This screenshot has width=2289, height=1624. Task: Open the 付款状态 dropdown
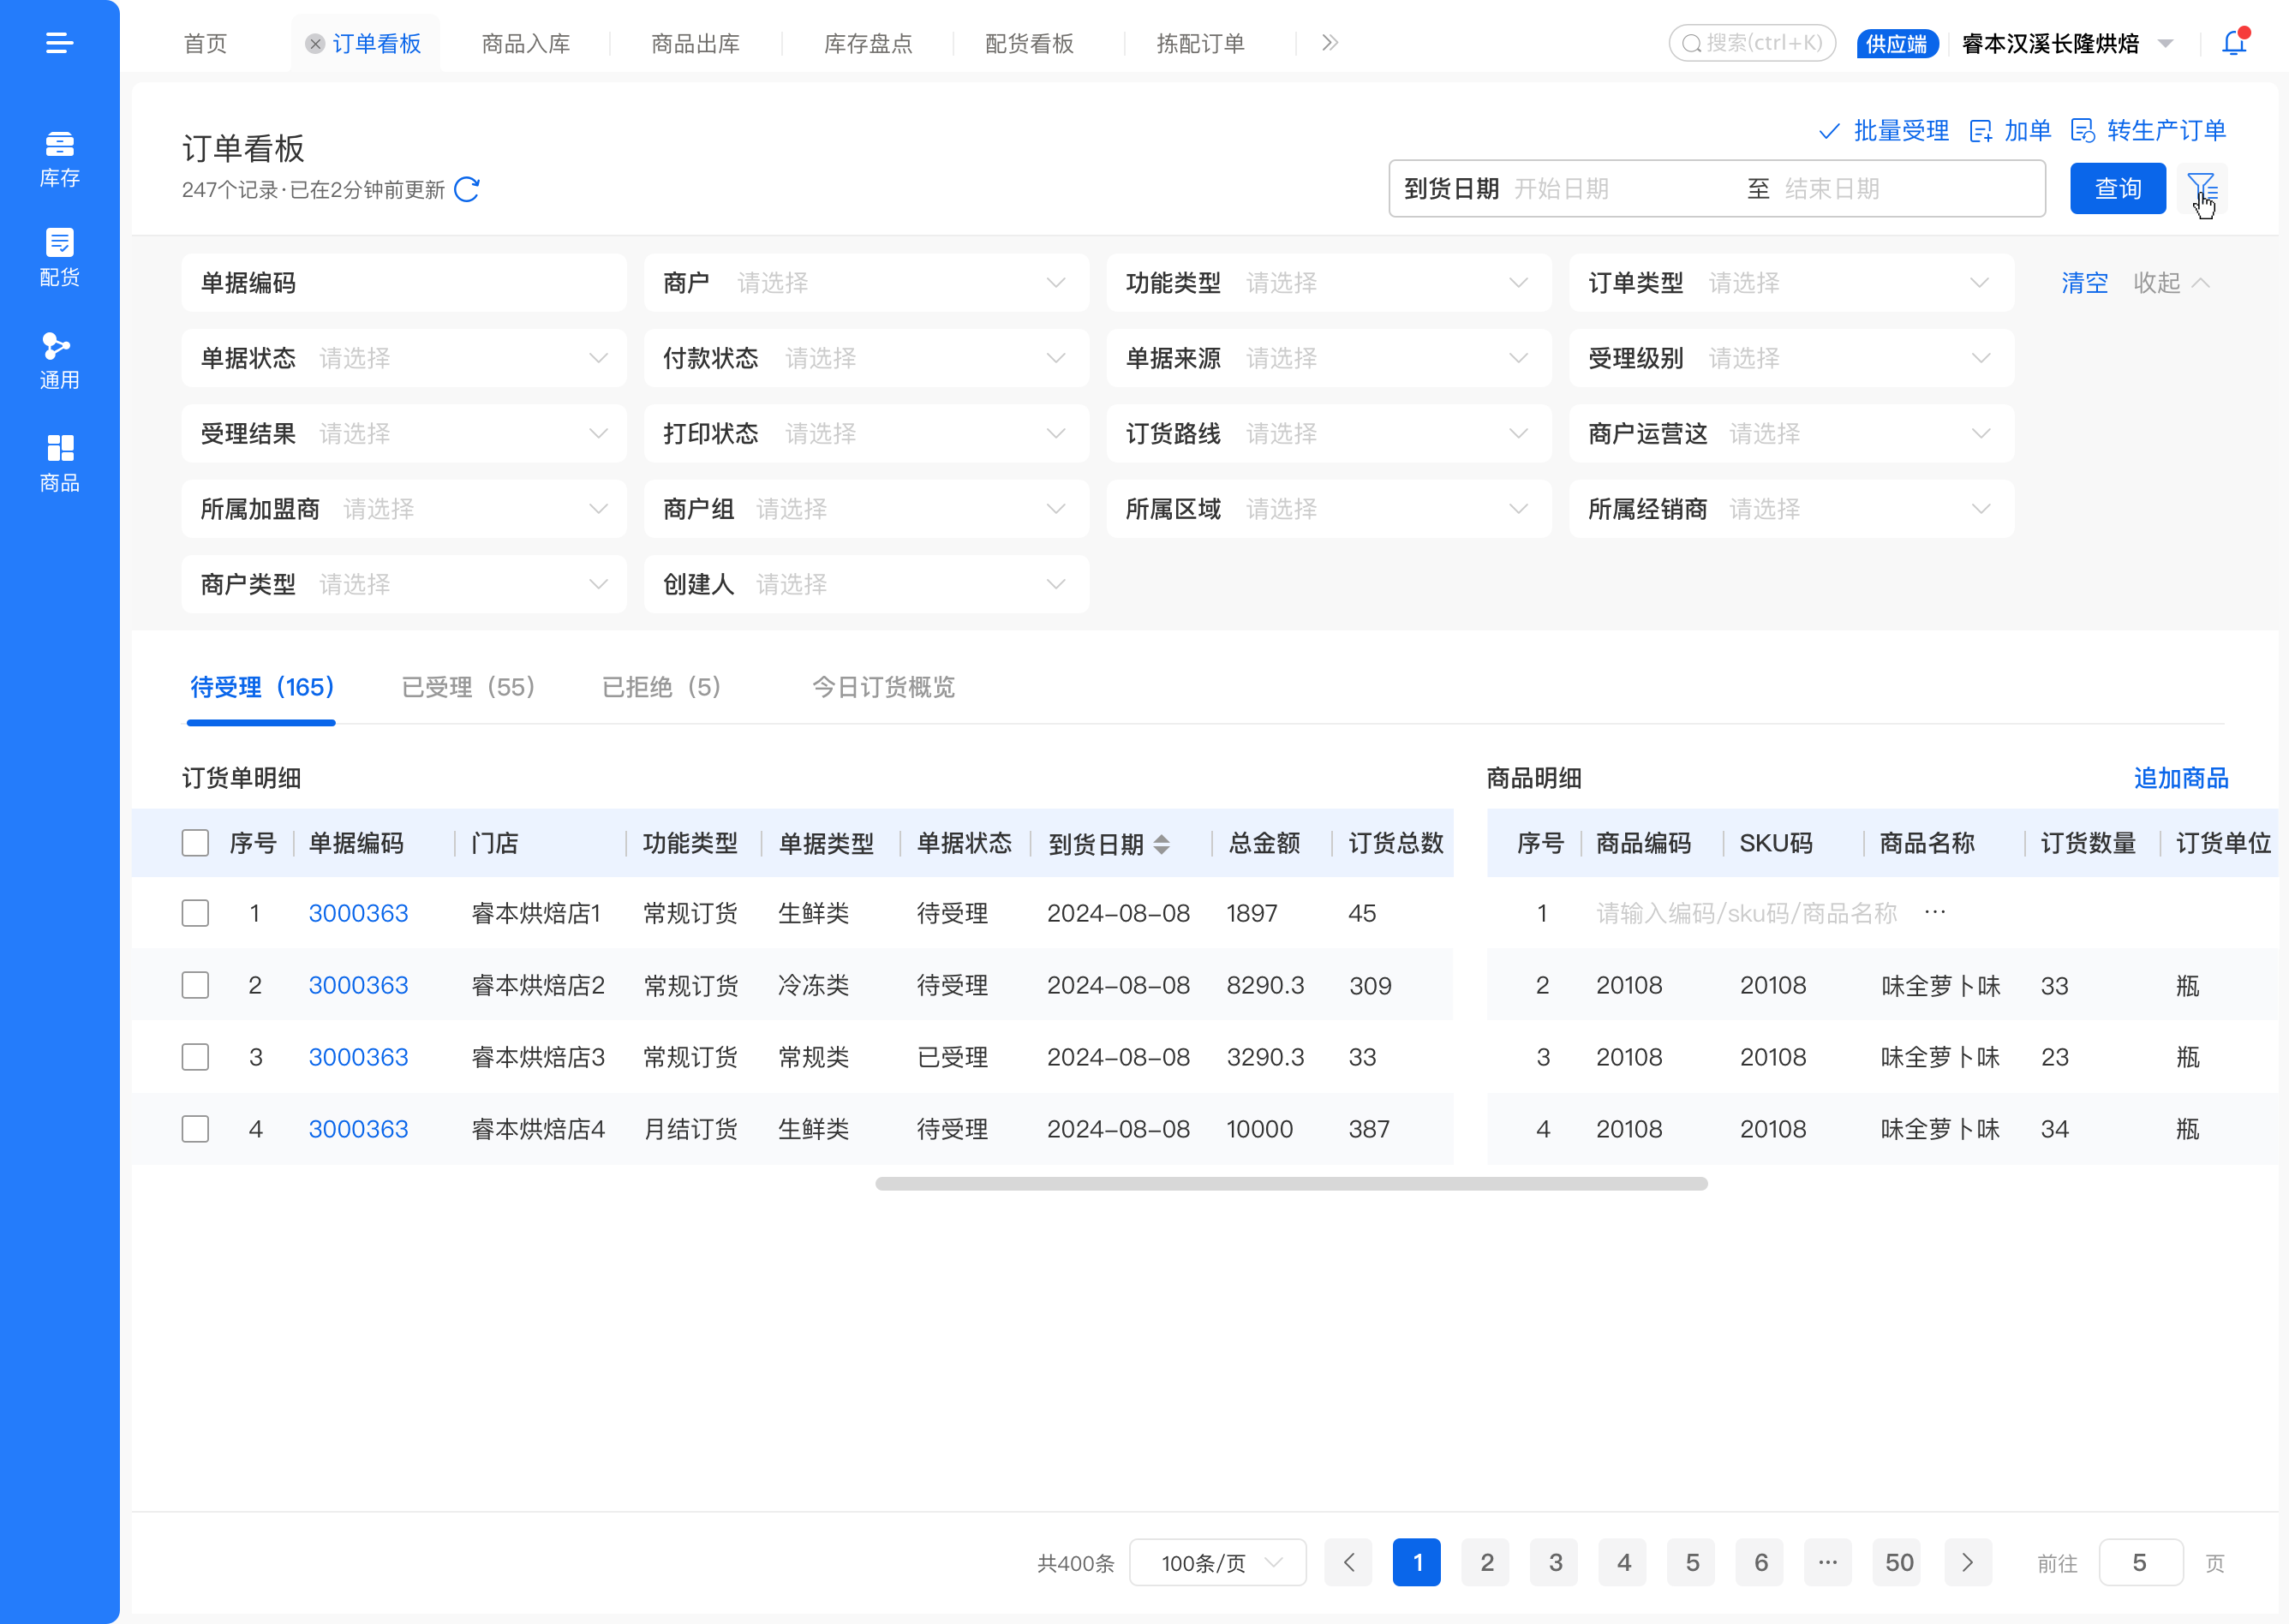(866, 358)
